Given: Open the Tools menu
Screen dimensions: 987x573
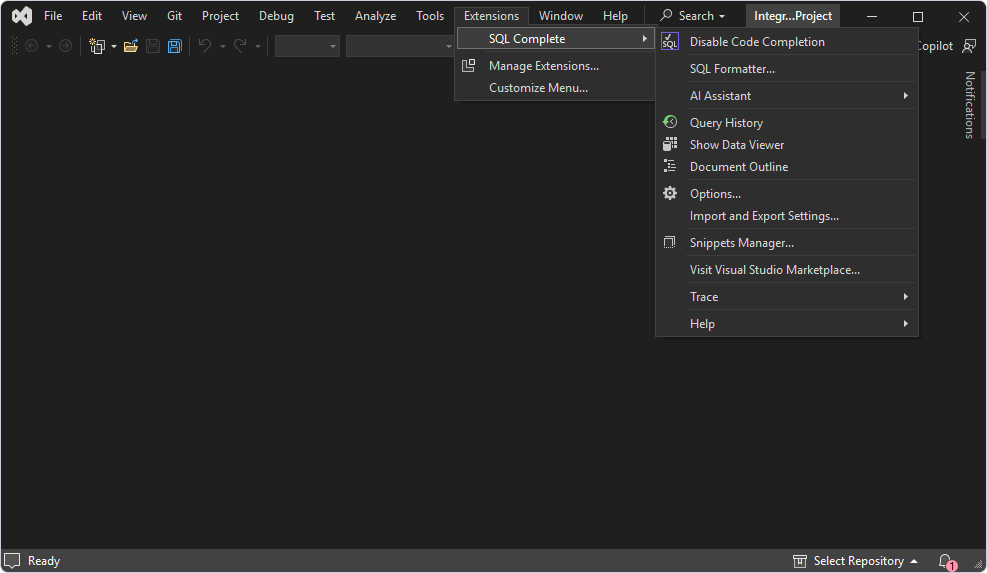Looking at the screenshot, I should [x=430, y=16].
